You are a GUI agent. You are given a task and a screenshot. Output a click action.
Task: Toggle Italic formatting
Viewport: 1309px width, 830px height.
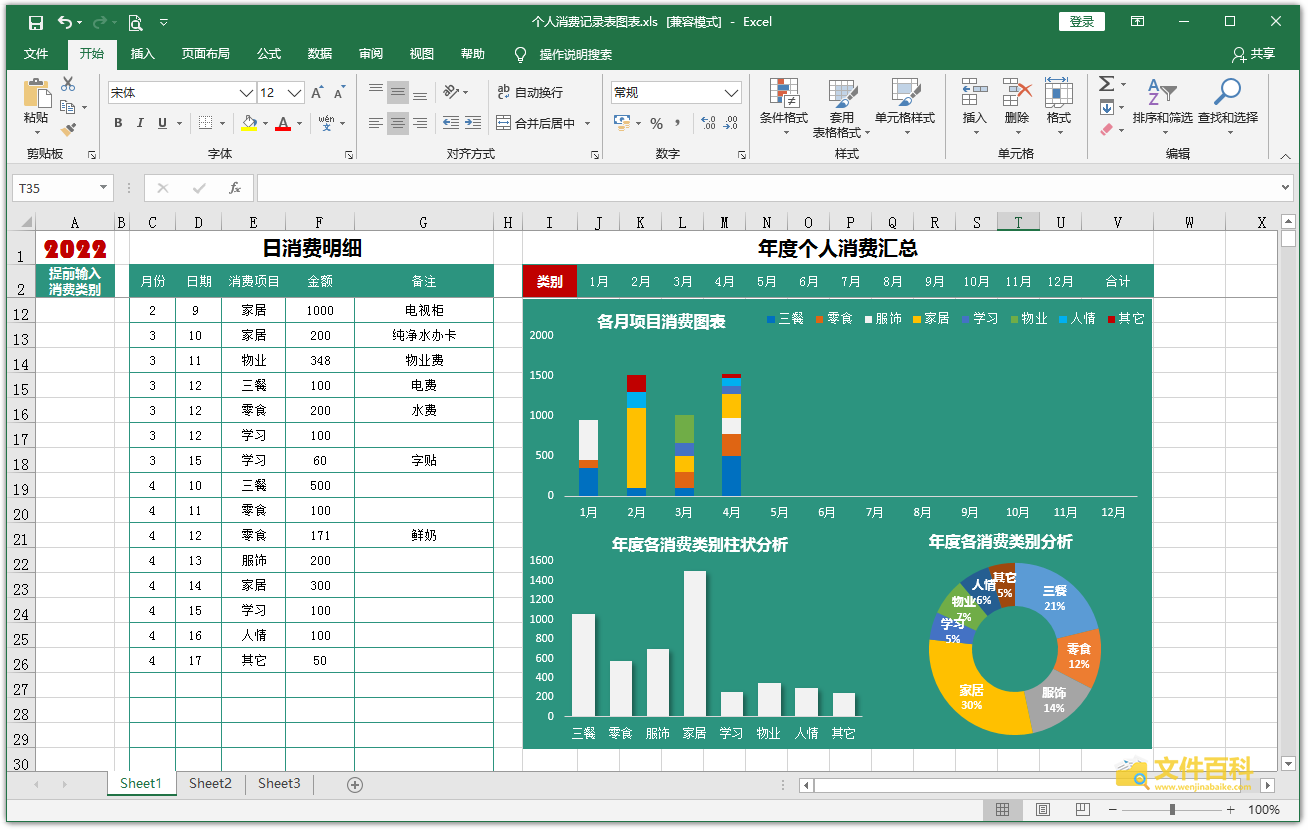pyautogui.click(x=140, y=123)
